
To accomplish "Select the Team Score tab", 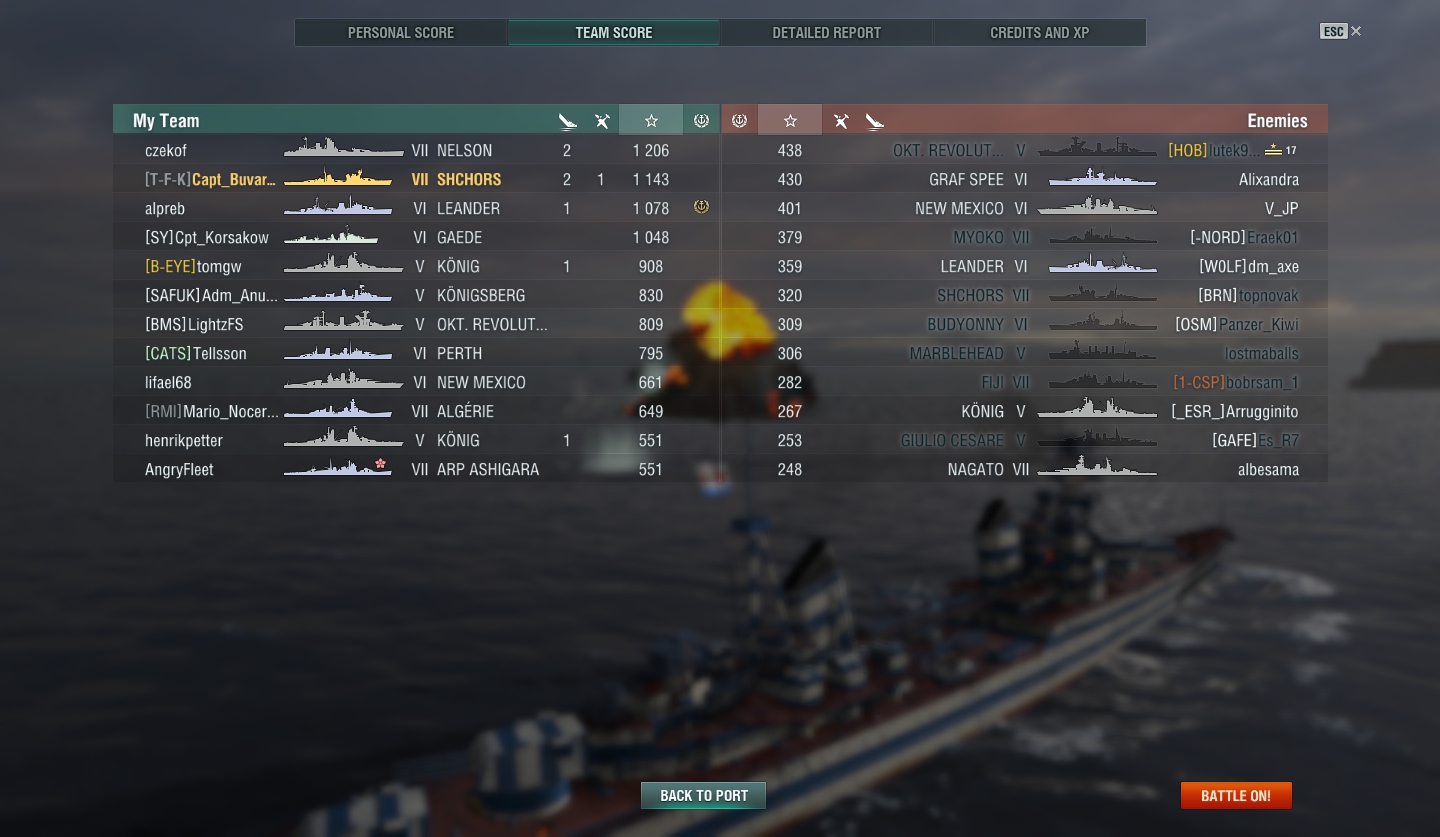I will coord(614,32).
